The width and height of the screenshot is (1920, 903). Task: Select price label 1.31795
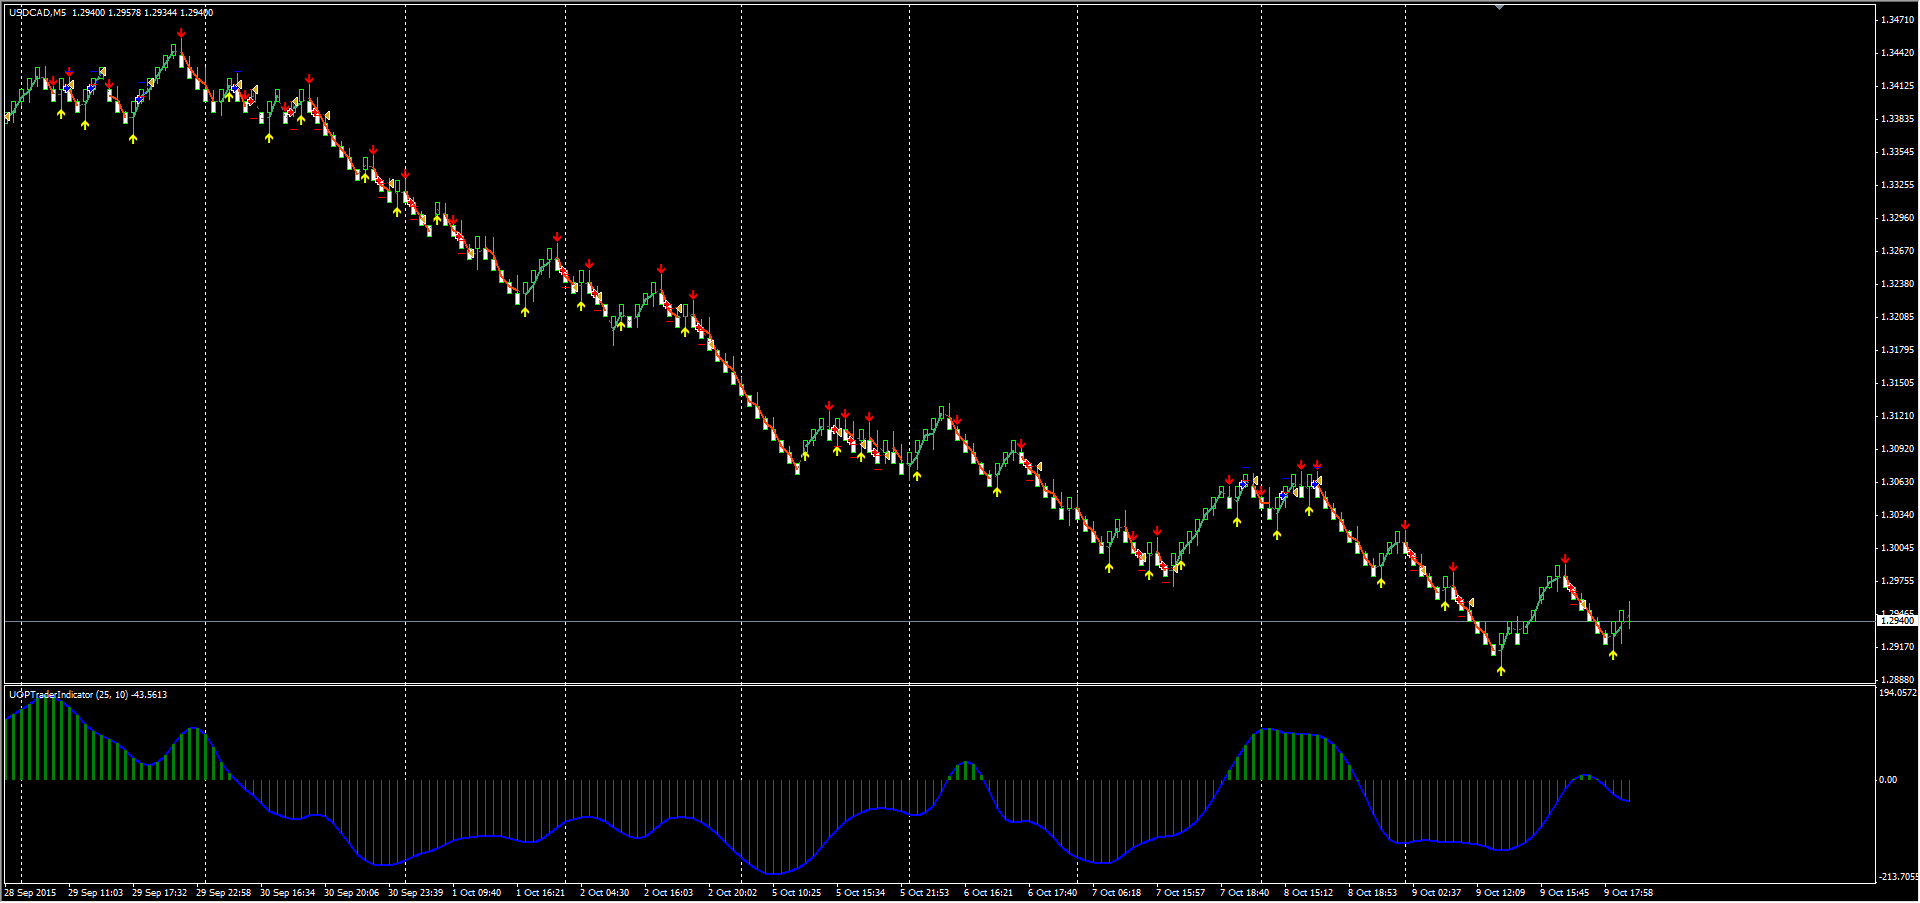coord(1897,350)
